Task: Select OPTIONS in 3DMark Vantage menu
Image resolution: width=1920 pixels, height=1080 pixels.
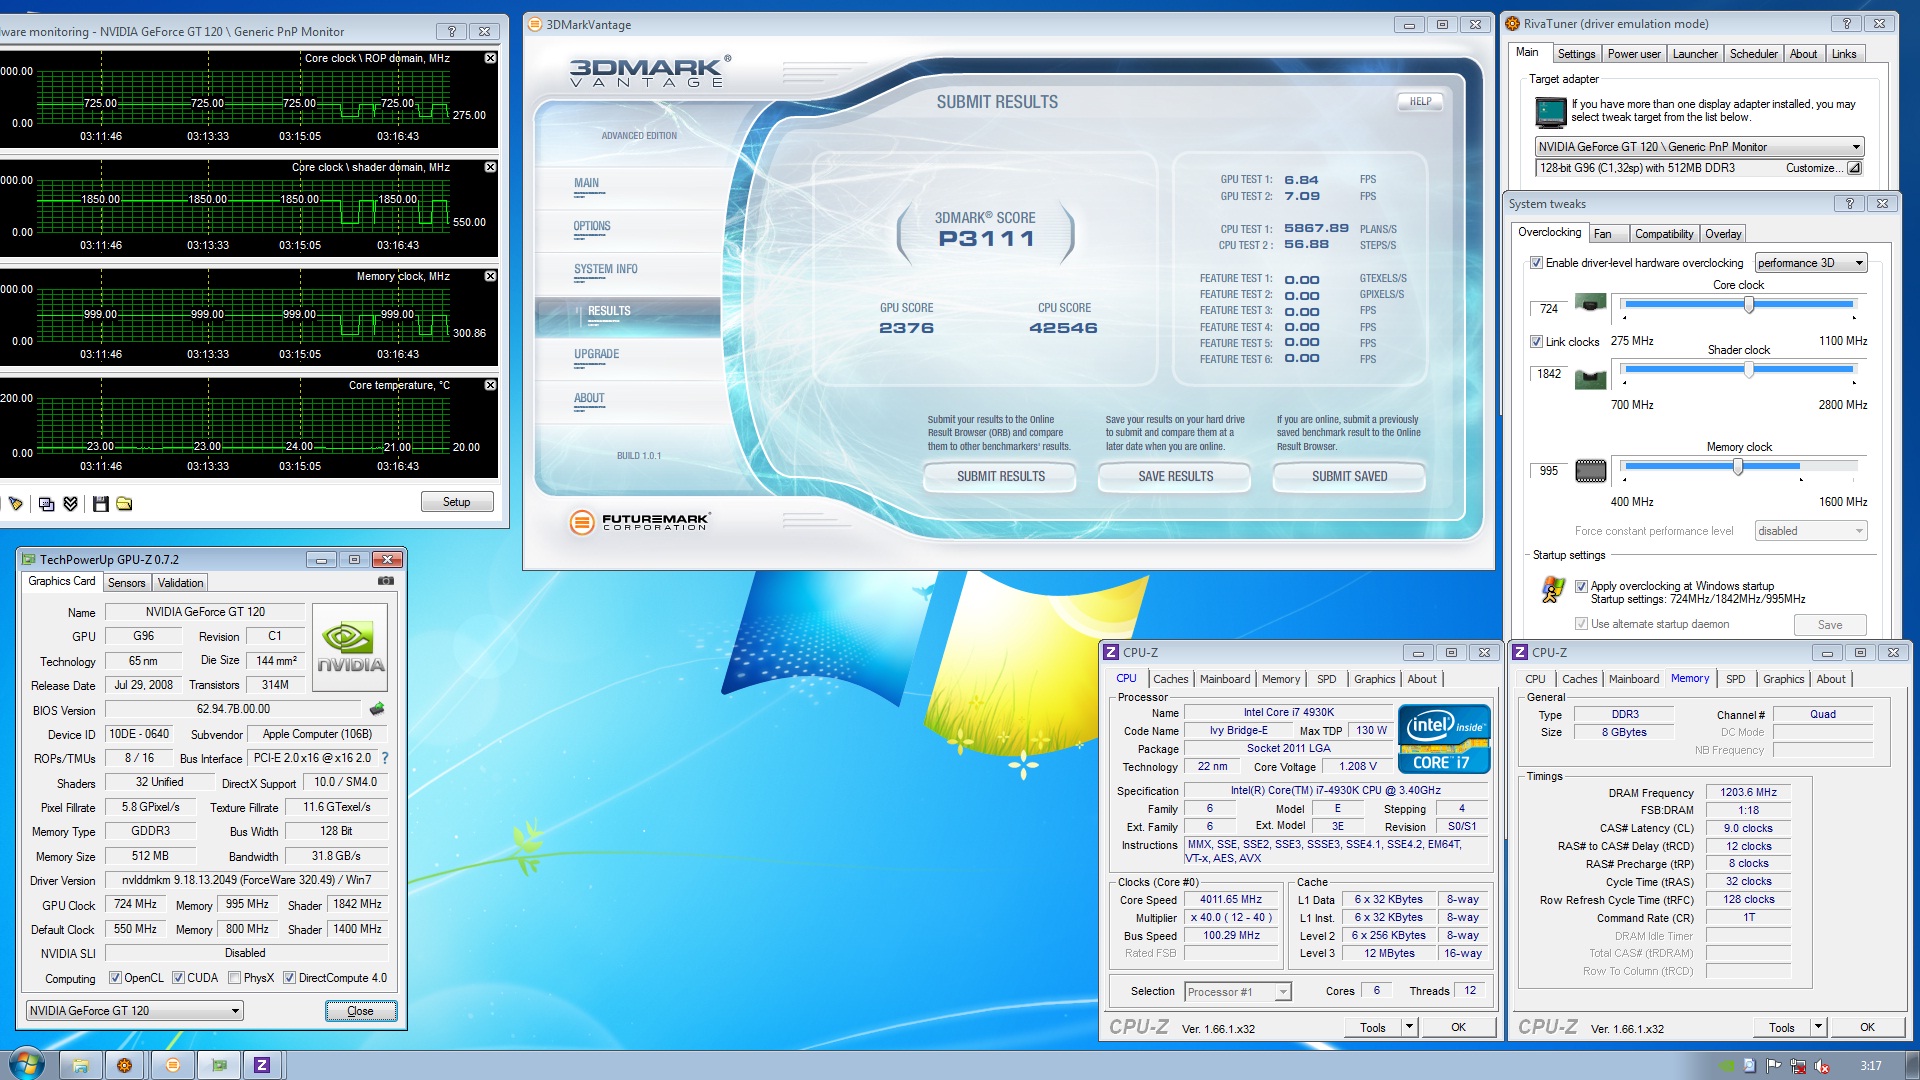Action: [592, 226]
